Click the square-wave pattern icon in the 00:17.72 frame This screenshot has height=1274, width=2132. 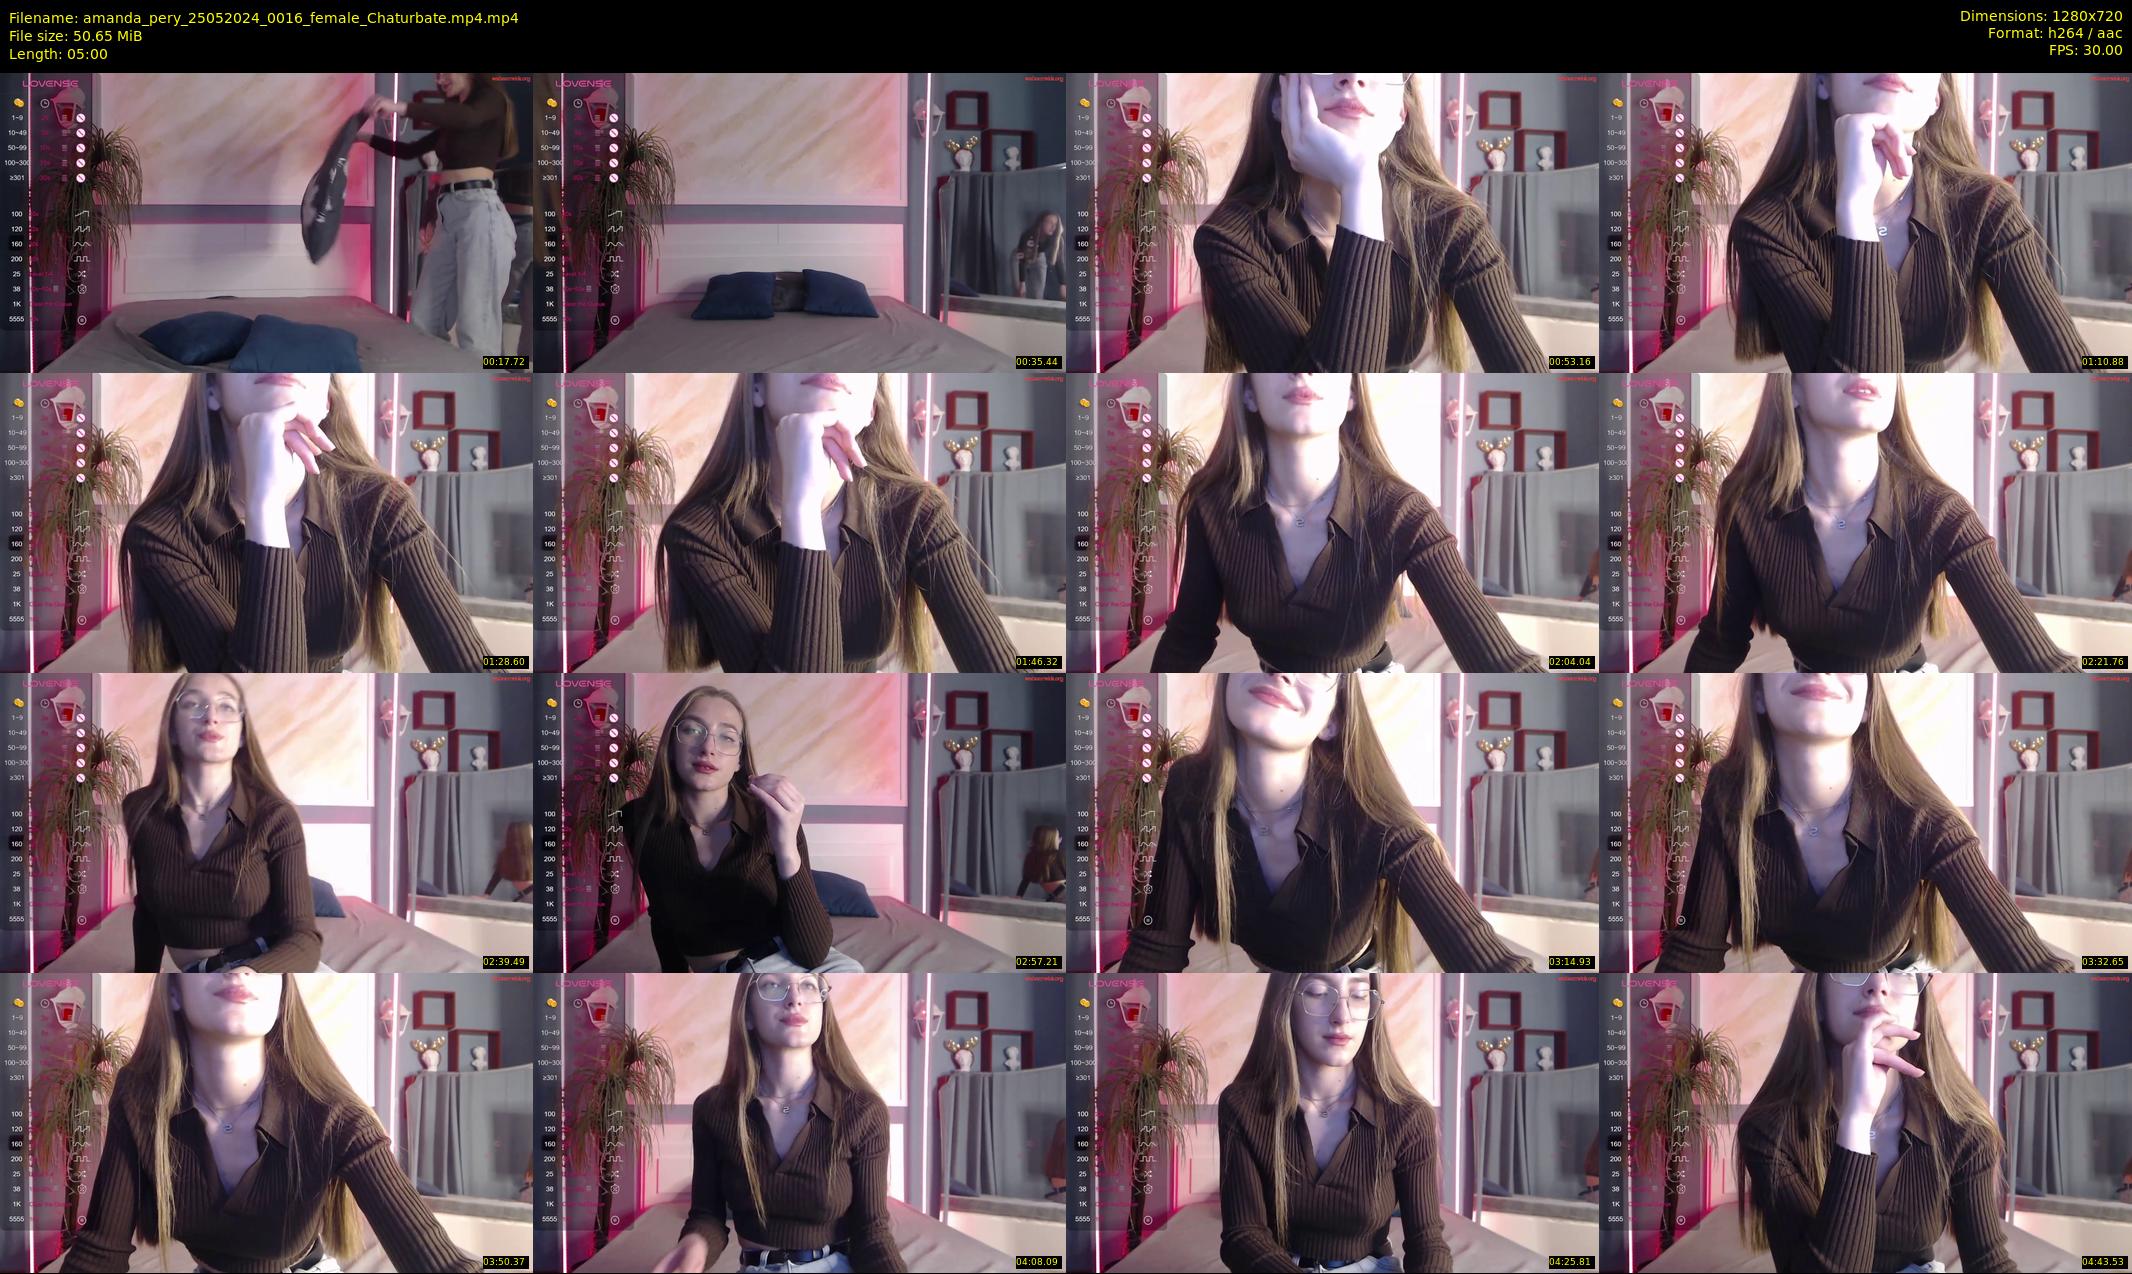pos(82,259)
